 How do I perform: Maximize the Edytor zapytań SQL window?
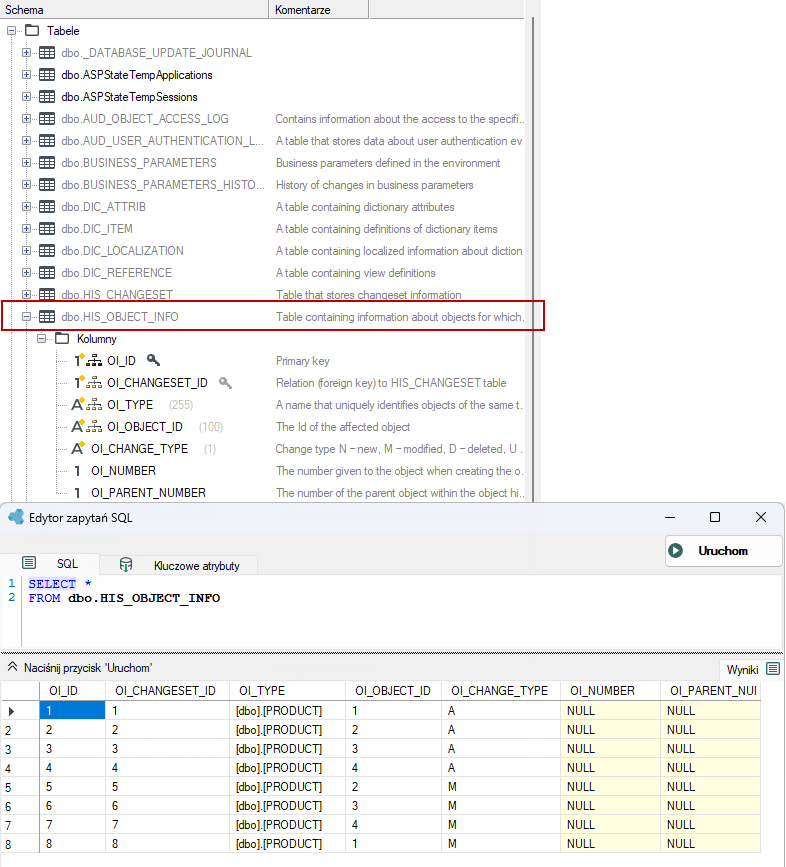pos(715,517)
